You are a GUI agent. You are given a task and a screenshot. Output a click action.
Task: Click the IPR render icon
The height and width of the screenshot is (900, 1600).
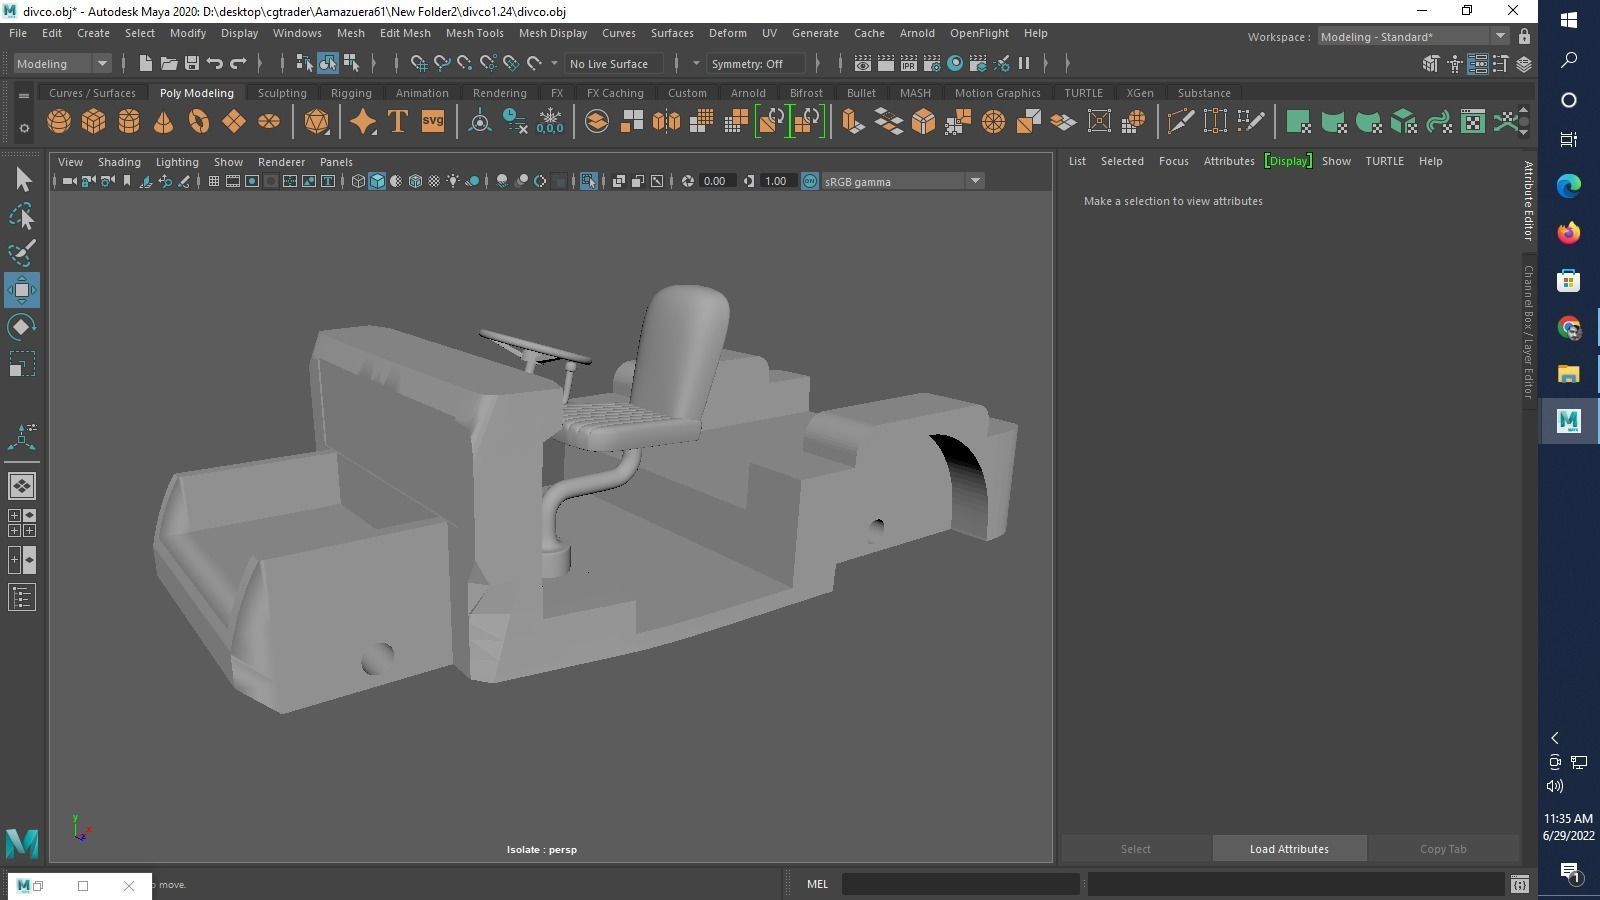click(908, 63)
